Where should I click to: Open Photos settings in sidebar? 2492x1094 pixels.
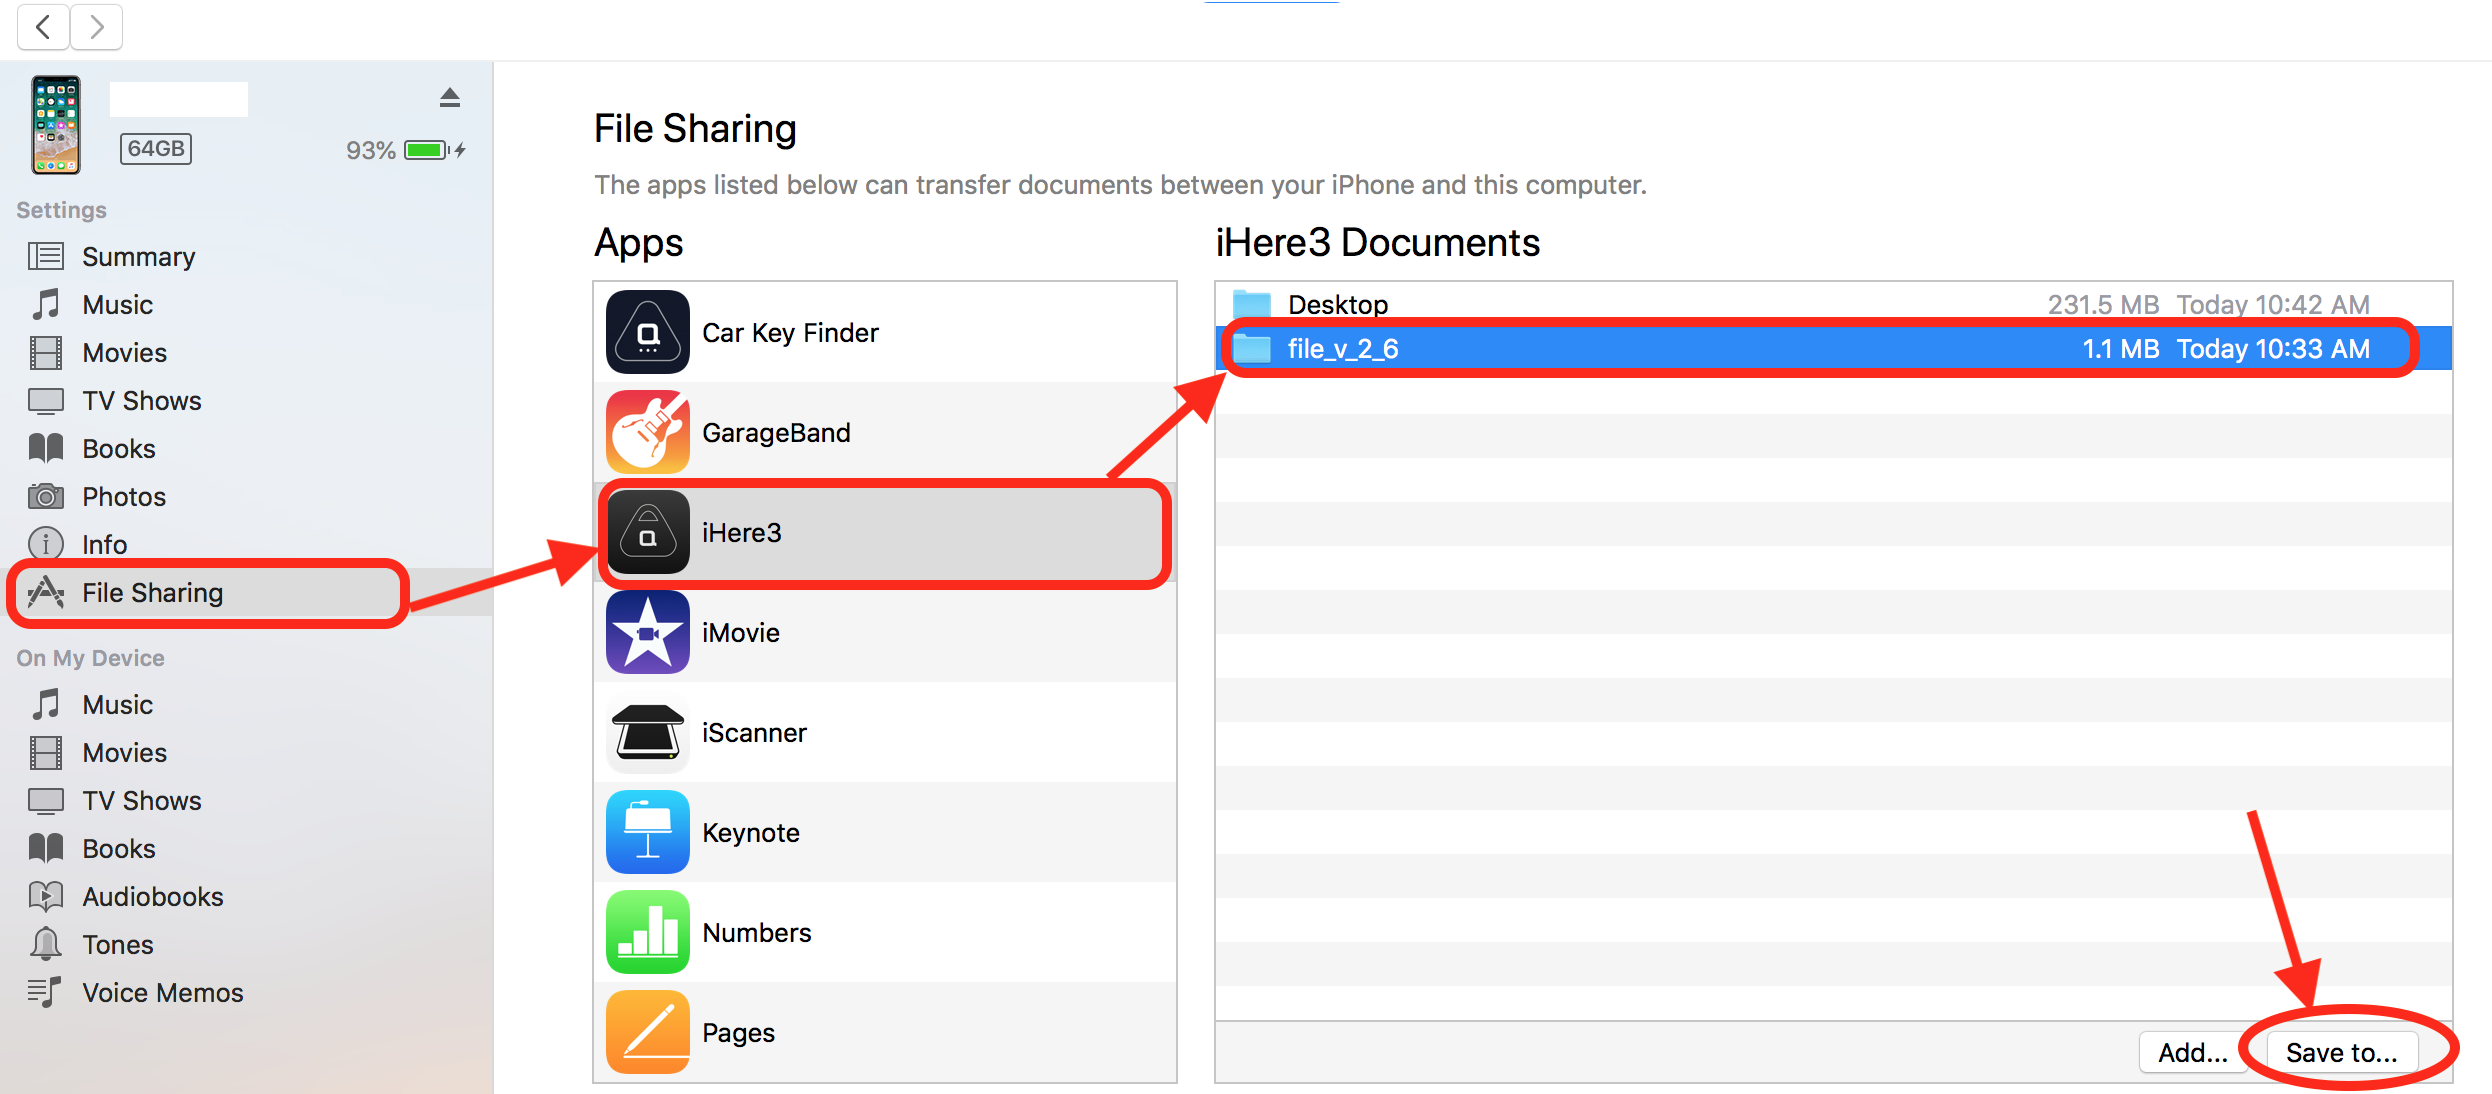point(124,497)
